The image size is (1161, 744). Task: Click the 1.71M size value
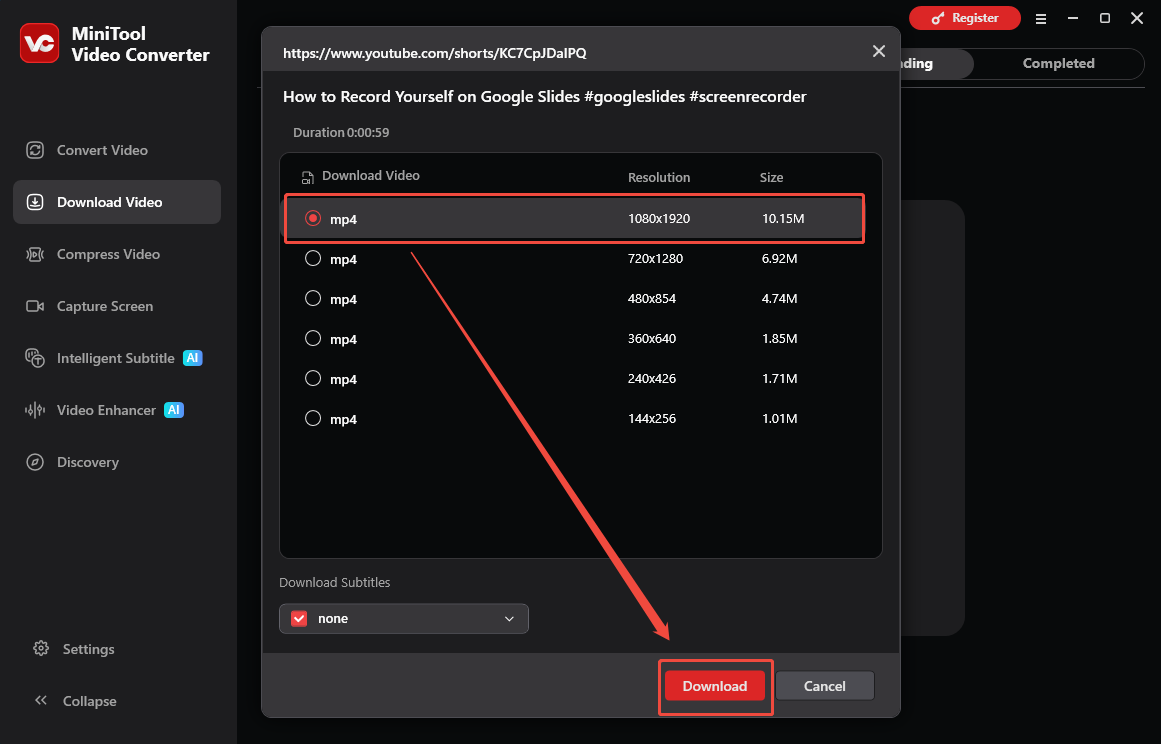click(780, 378)
